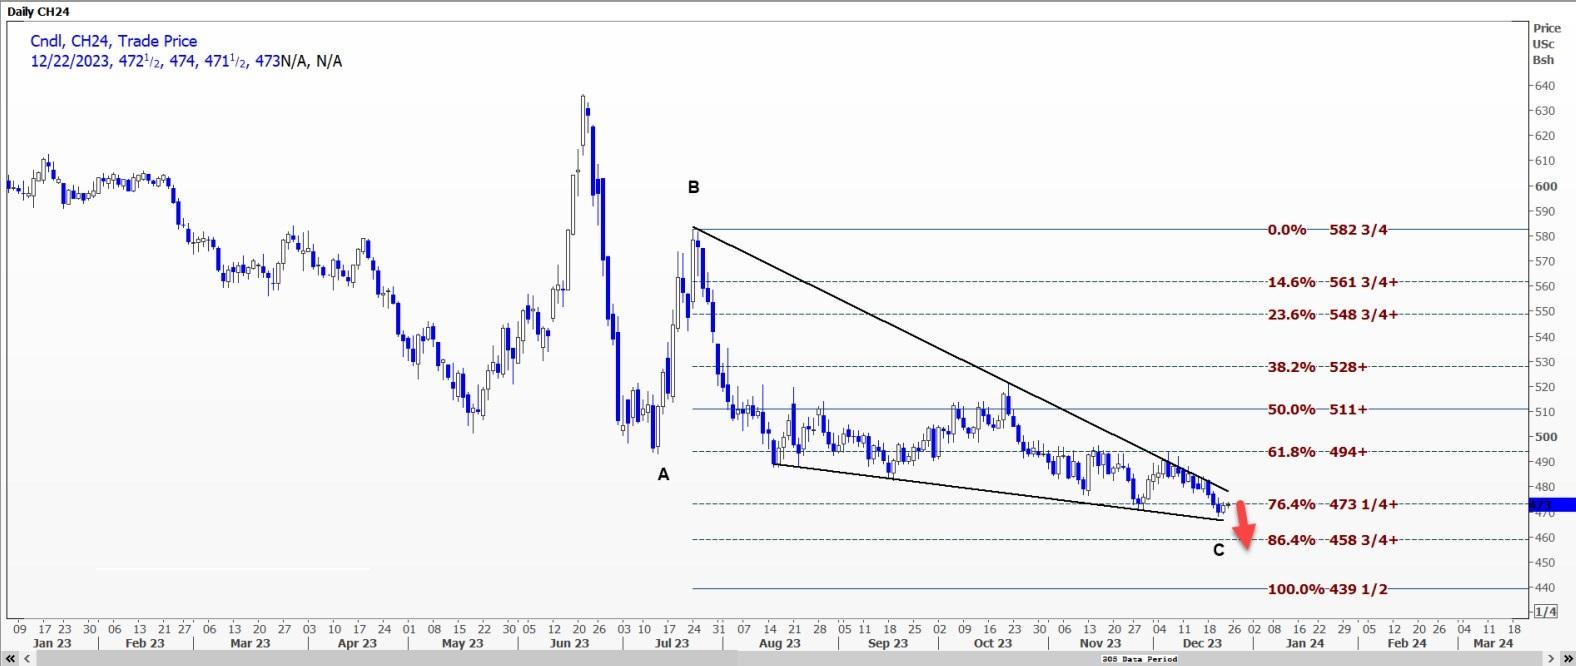
Task: Select the 'Daily CH24' chart title
Action: (x=38, y=11)
